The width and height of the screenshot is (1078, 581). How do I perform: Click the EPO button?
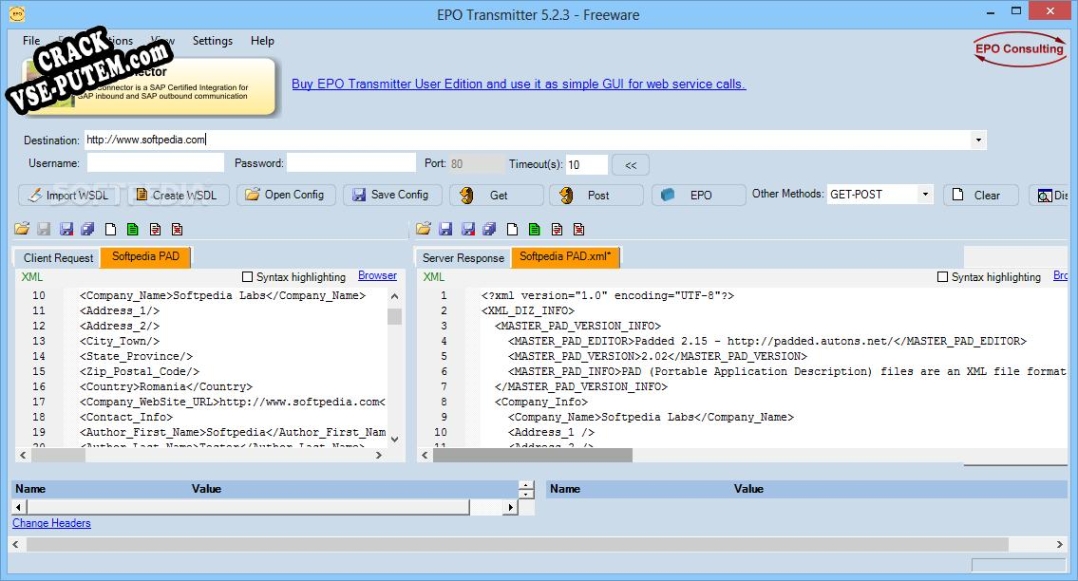[698, 195]
